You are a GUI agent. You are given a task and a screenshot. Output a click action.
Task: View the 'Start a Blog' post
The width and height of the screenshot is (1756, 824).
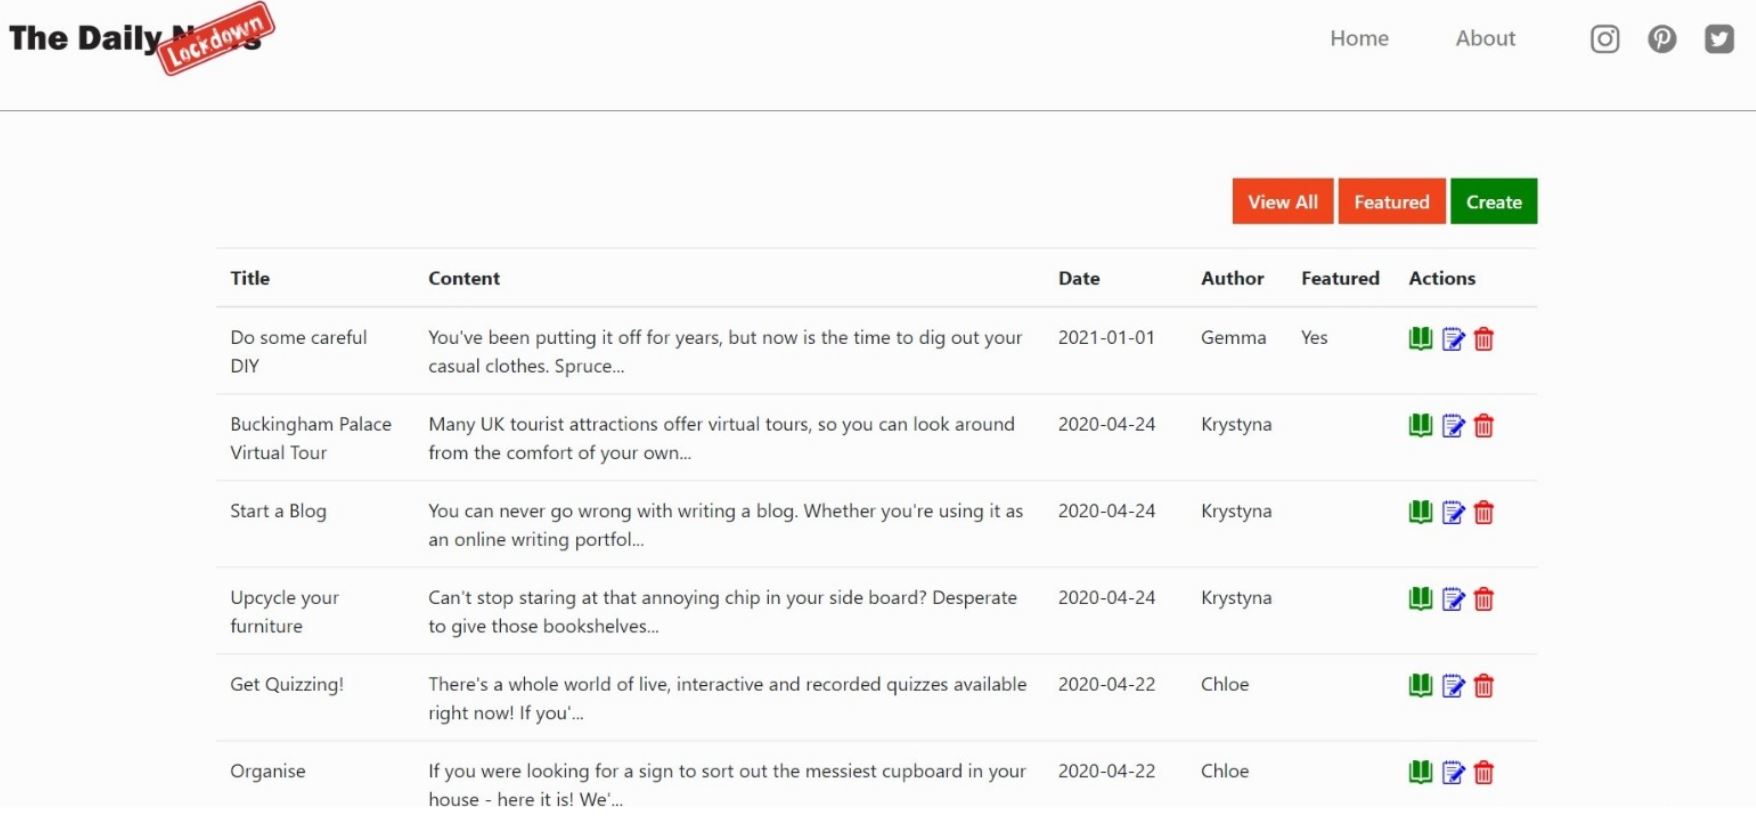(x=1420, y=513)
